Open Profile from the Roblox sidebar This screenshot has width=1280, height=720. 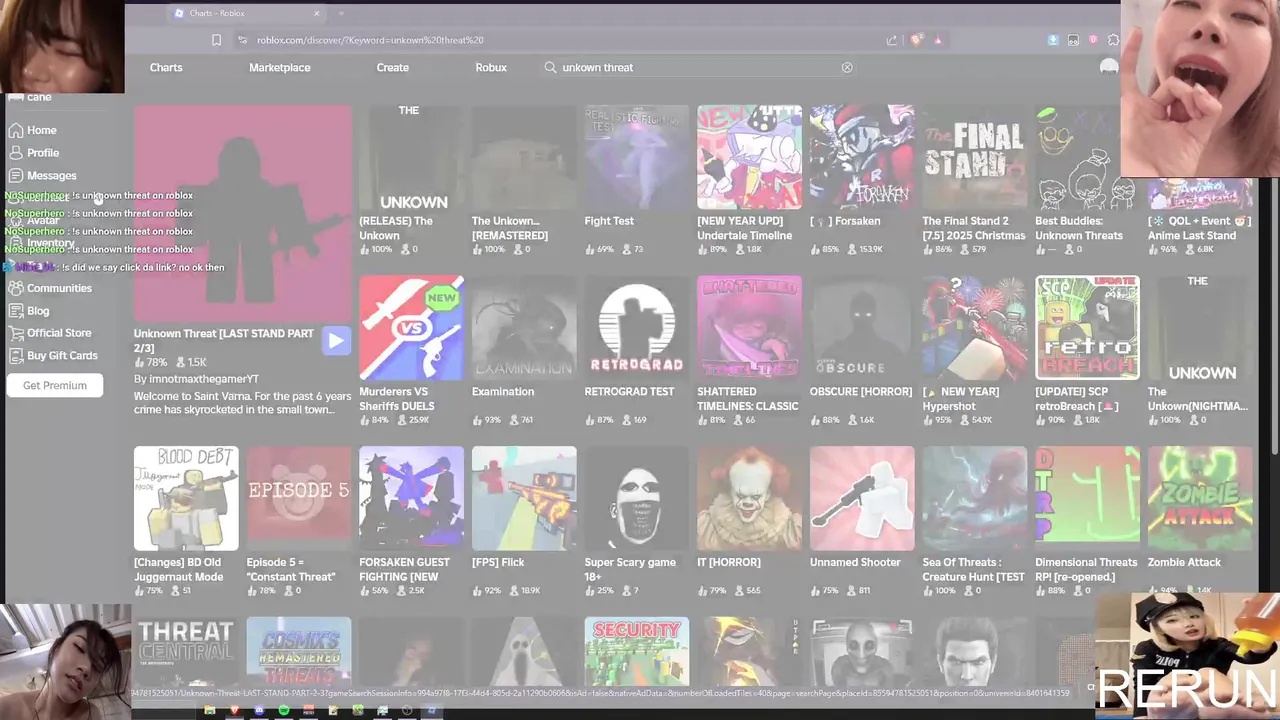coord(34,153)
